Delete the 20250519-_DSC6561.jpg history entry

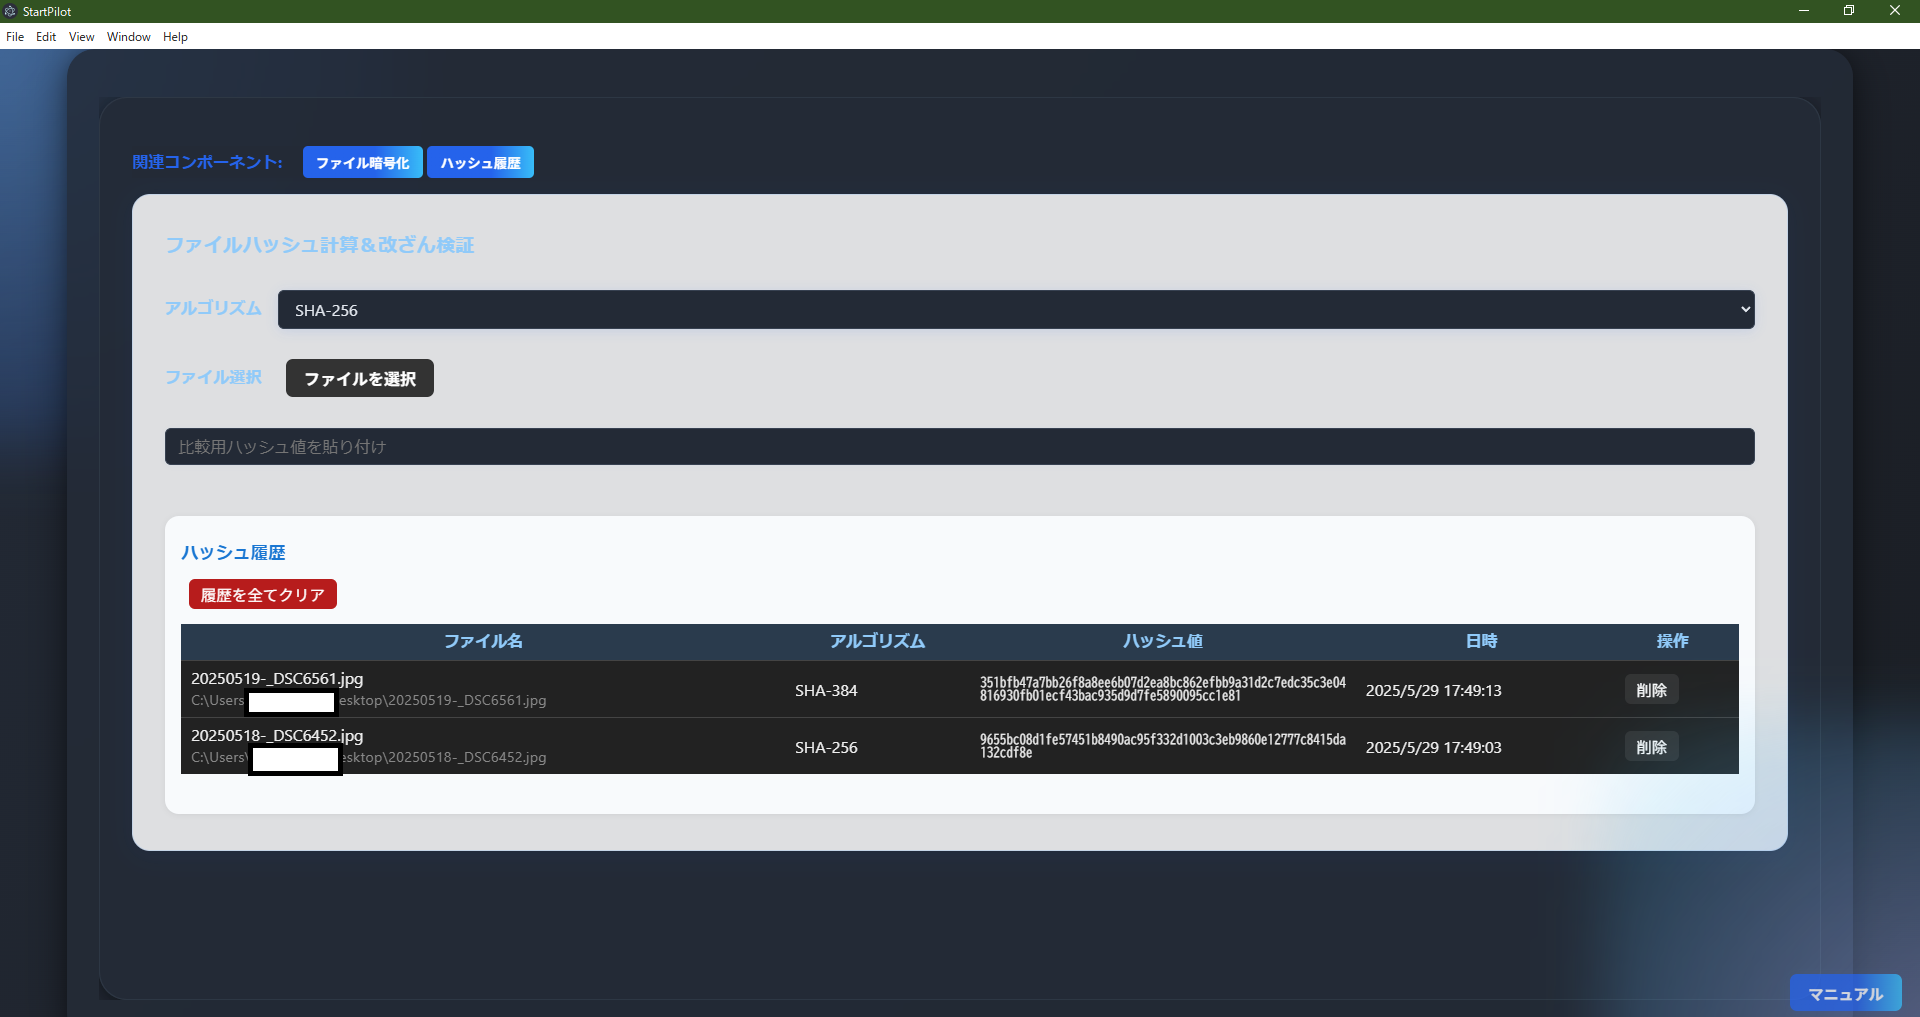pos(1650,689)
